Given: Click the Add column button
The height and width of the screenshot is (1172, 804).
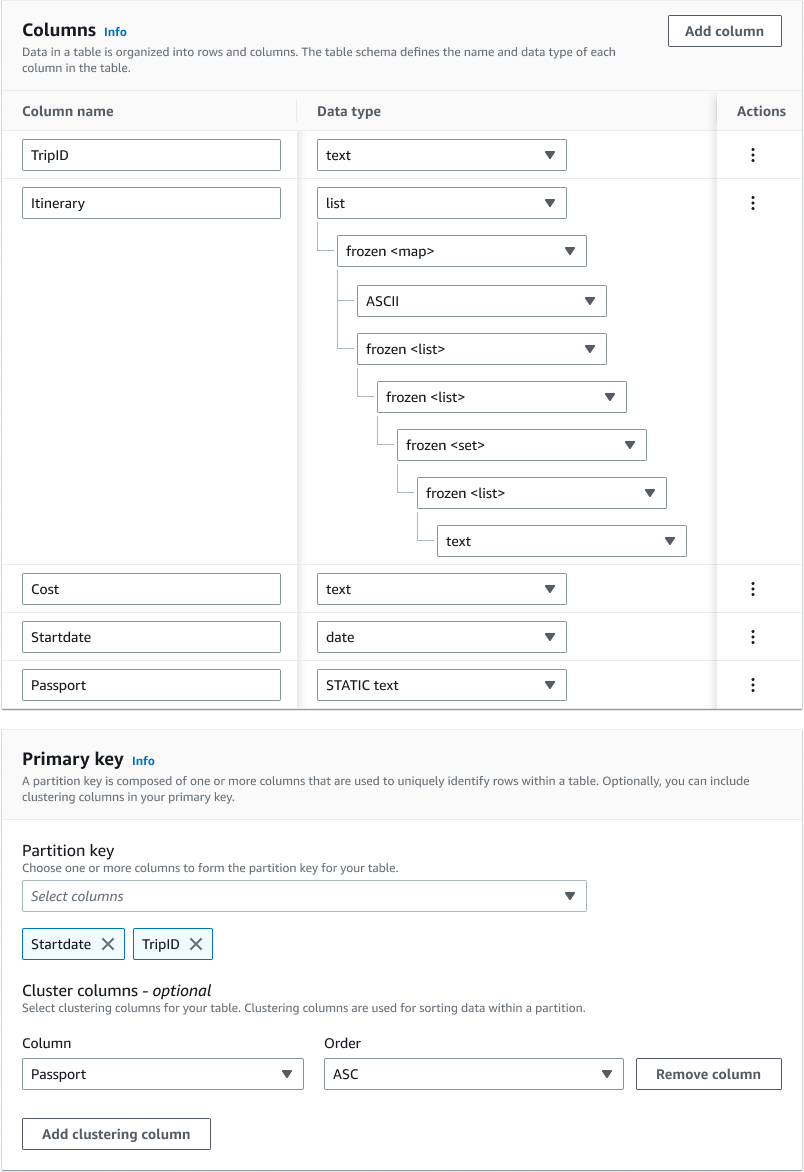Looking at the screenshot, I should pyautogui.click(x=724, y=30).
